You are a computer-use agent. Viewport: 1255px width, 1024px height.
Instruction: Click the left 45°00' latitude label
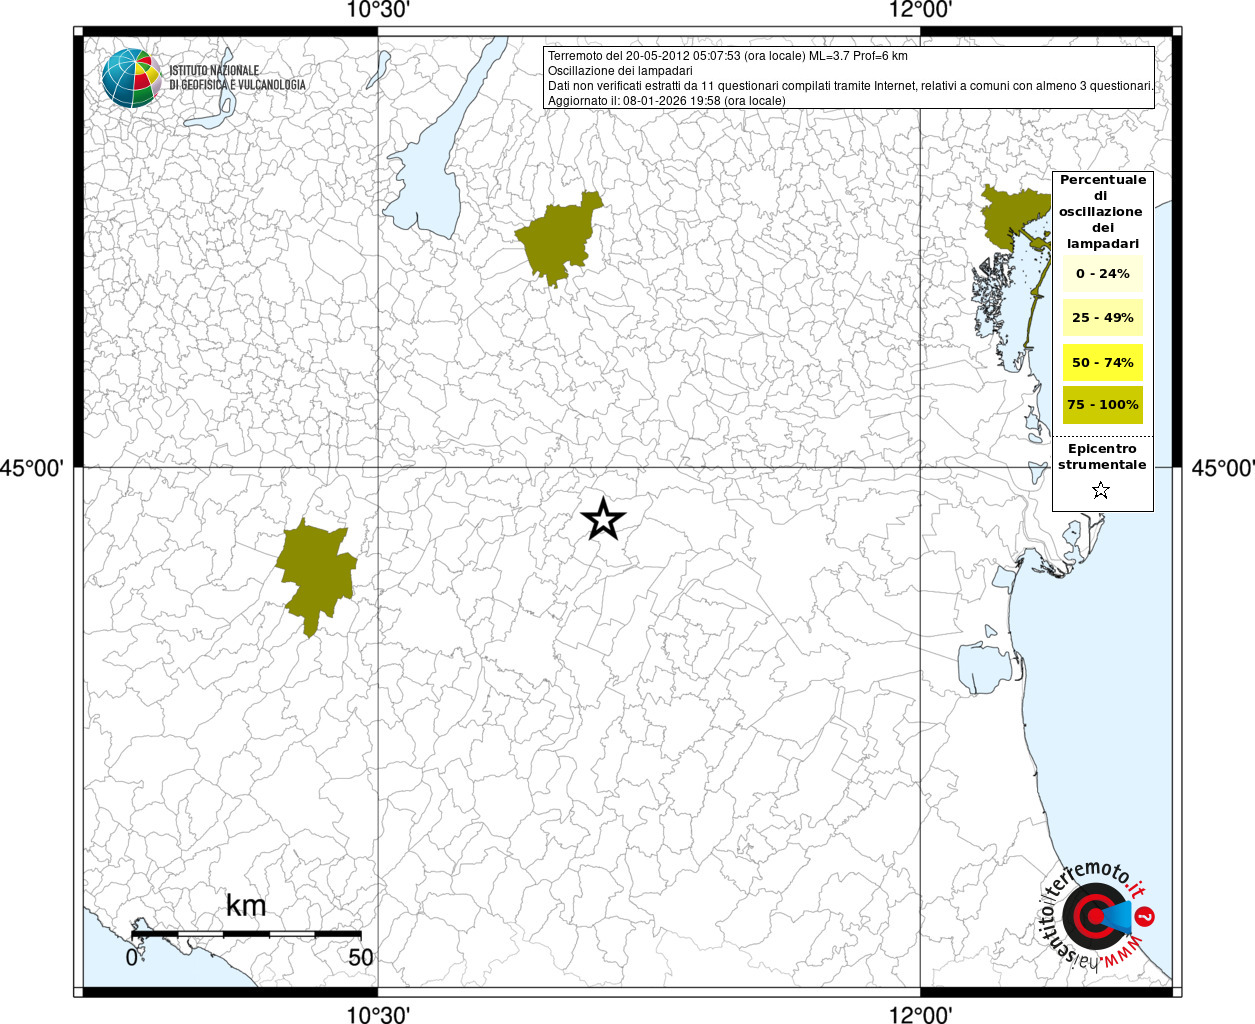point(32,468)
